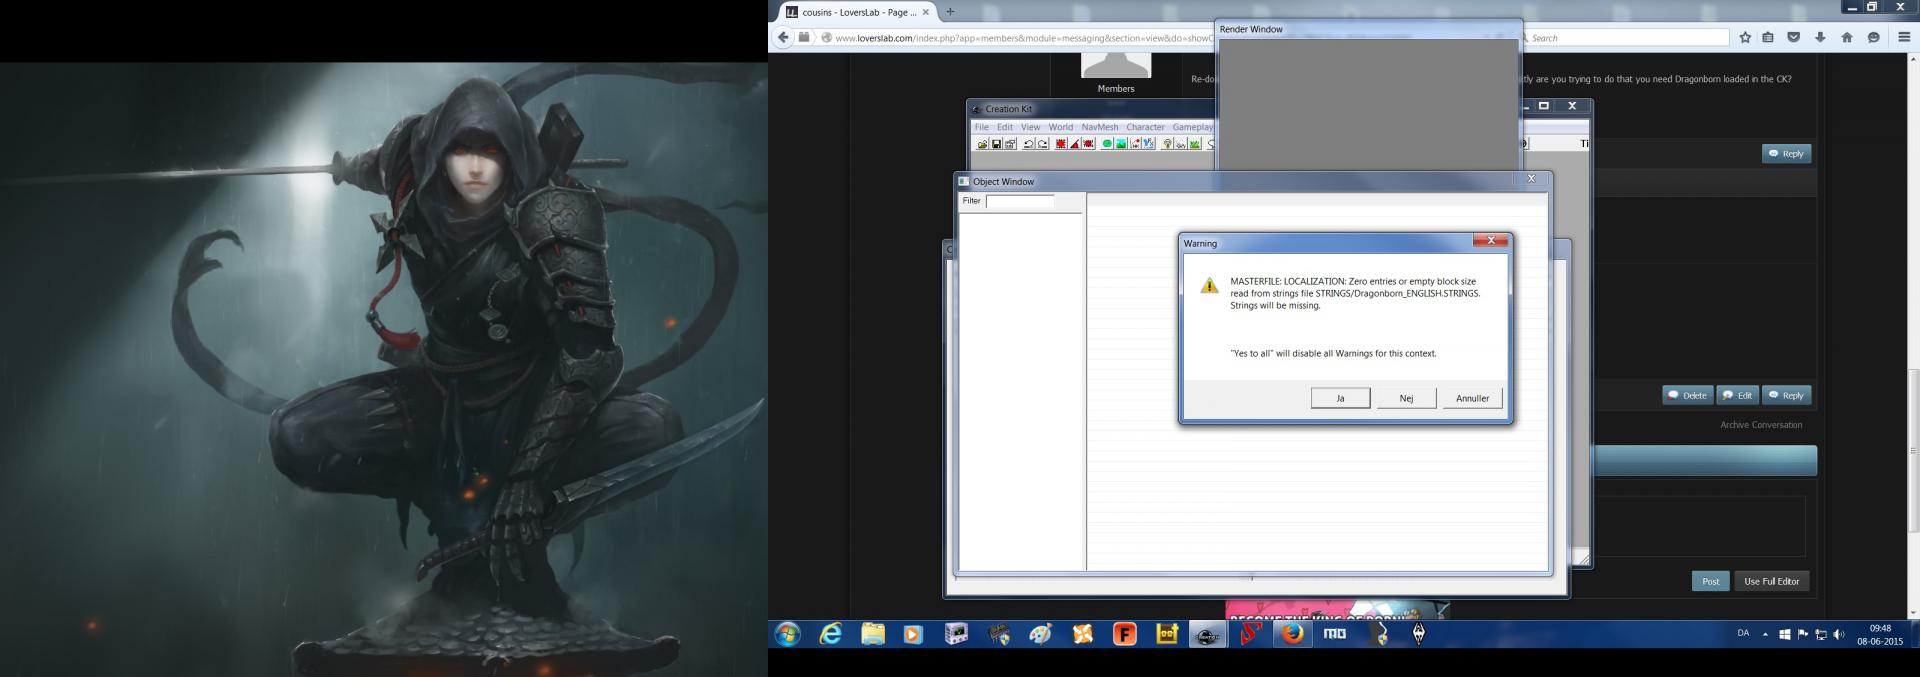The height and width of the screenshot is (677, 1920).
Task: Focus the Firefox Search box
Action: pos(1626,38)
